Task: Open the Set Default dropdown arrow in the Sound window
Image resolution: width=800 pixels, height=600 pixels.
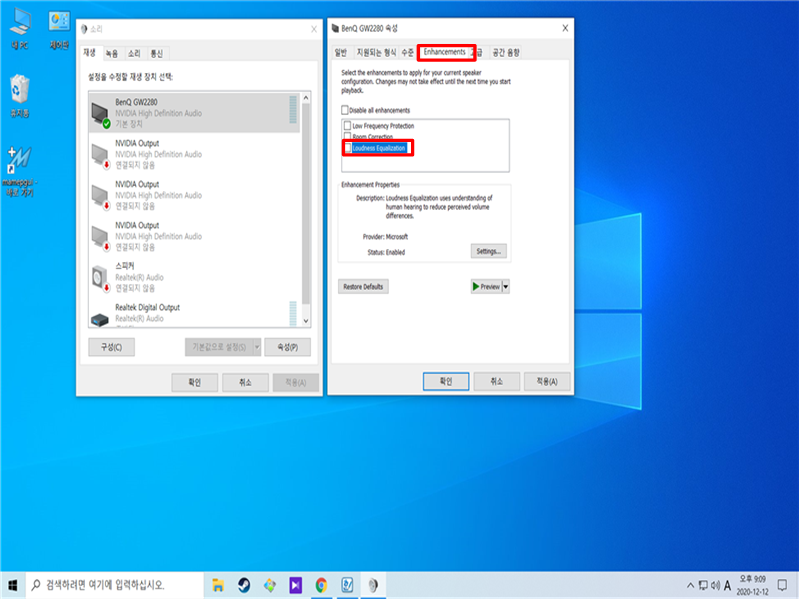Action: click(257, 347)
